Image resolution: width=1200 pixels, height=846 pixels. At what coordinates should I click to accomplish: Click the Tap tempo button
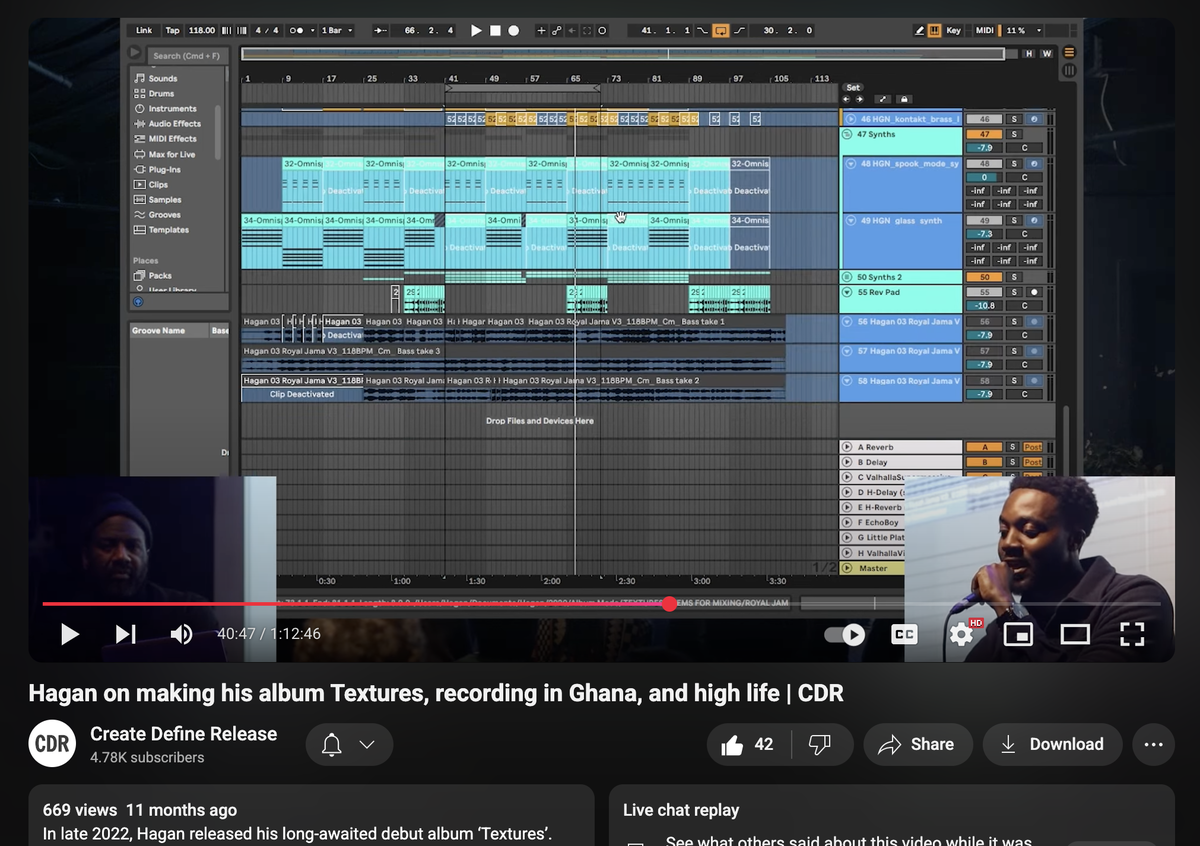tap(173, 31)
